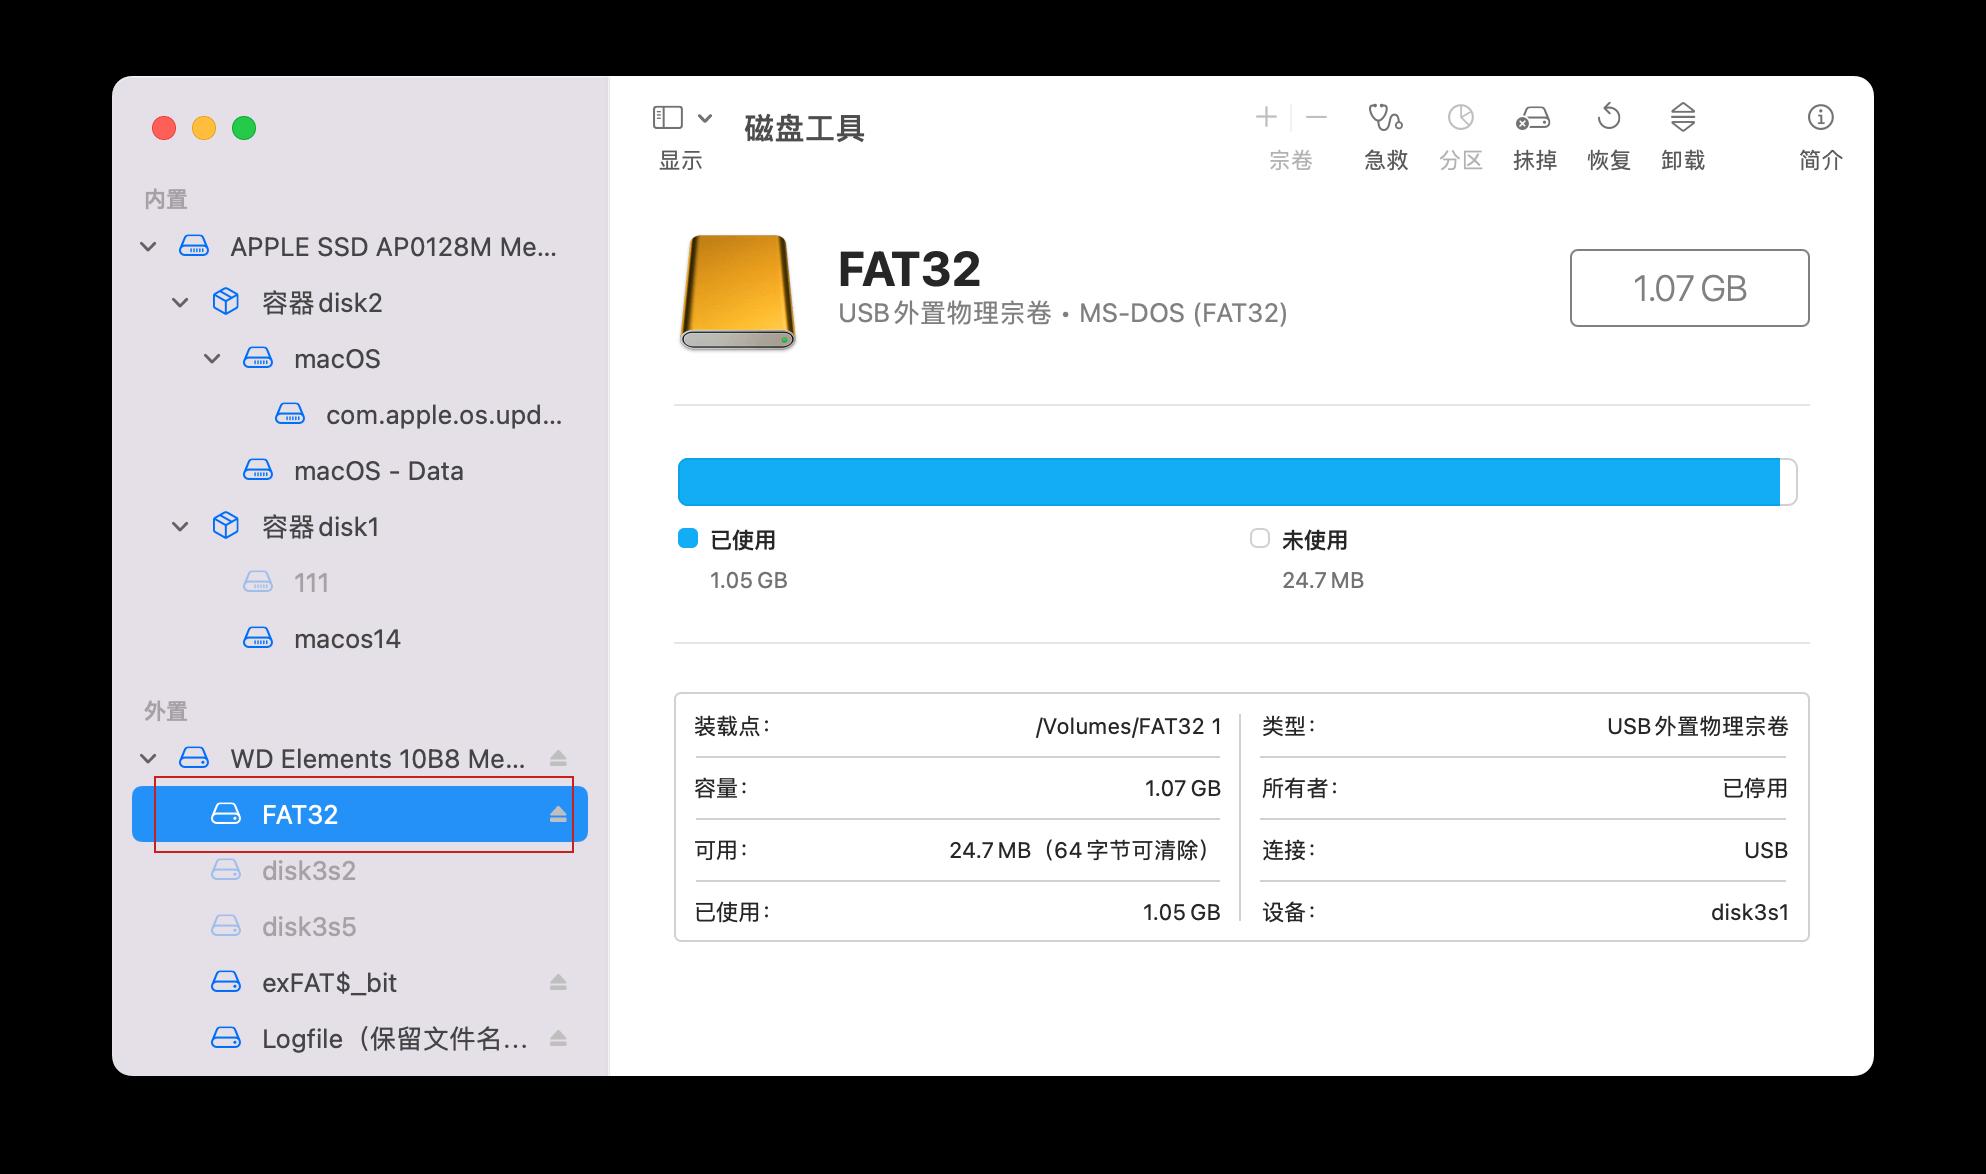
Task: Open the Info (简介) panel
Action: click(x=1820, y=118)
